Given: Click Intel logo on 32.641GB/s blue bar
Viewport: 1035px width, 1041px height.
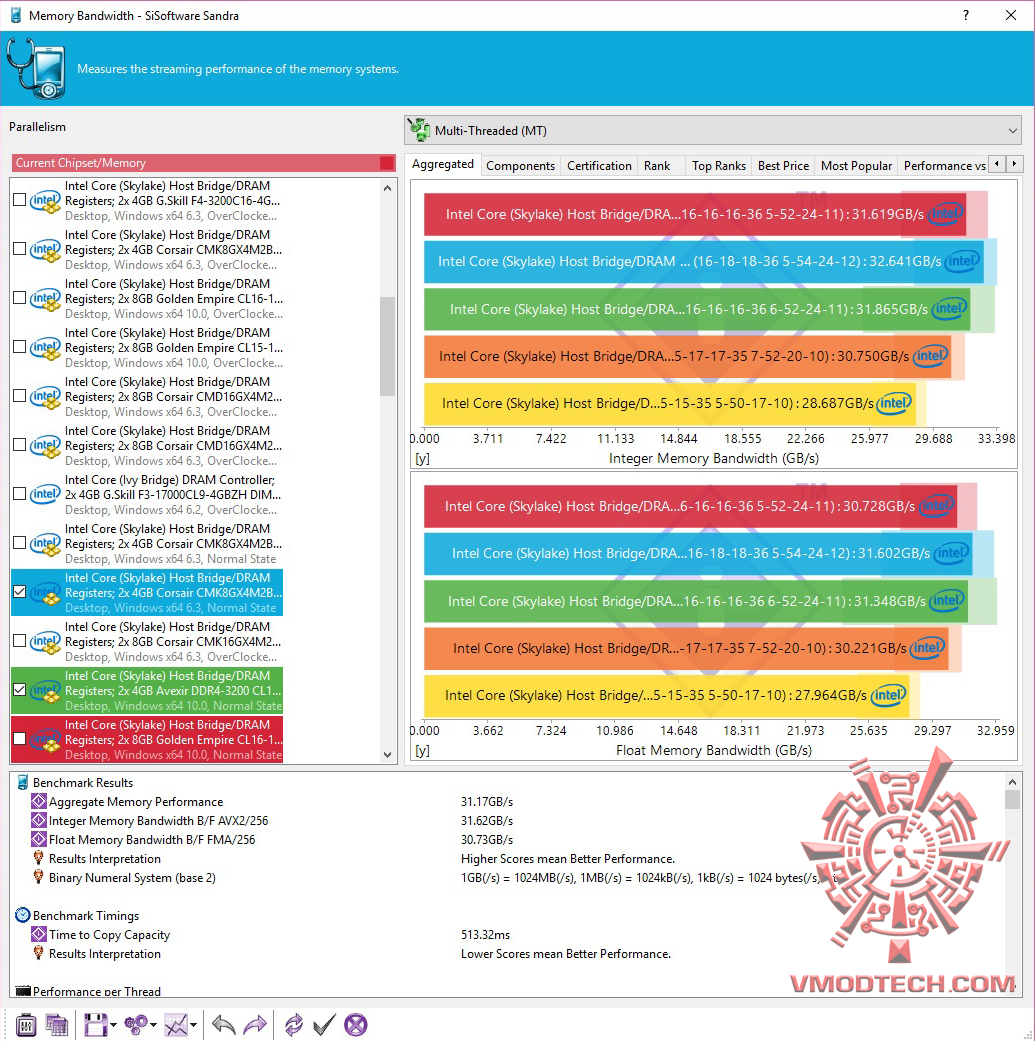Looking at the screenshot, I should pyautogui.click(x=962, y=261).
